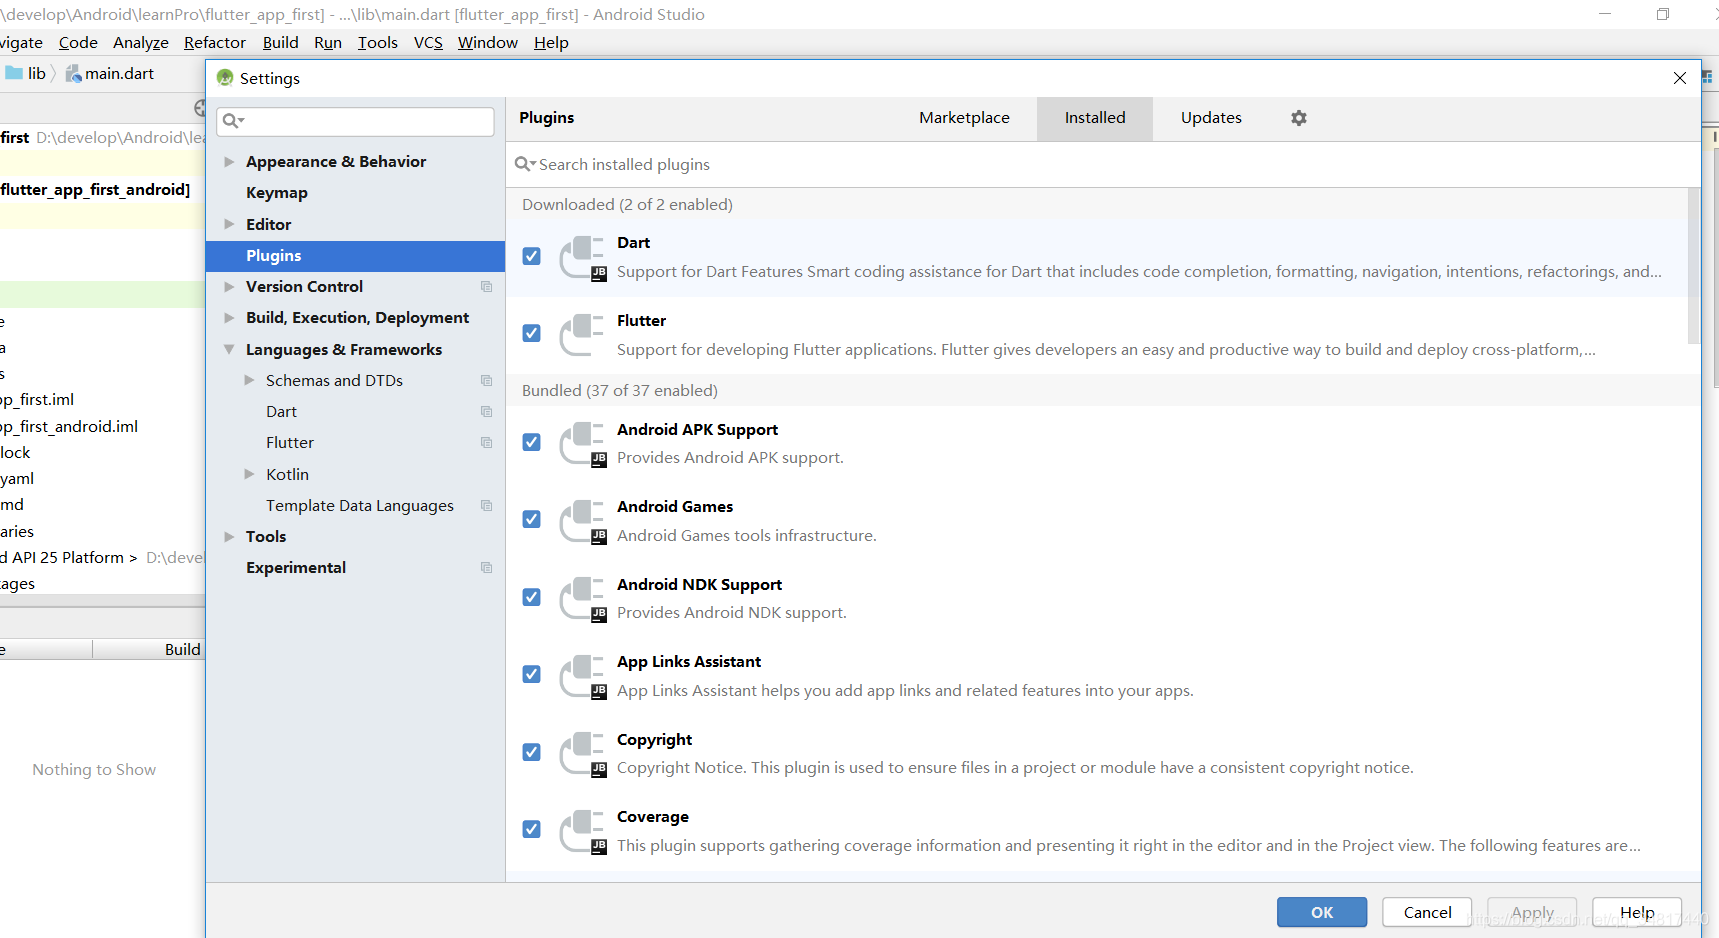Expand Build, Execution, Deployment section
The image size is (1719, 938).
(229, 318)
